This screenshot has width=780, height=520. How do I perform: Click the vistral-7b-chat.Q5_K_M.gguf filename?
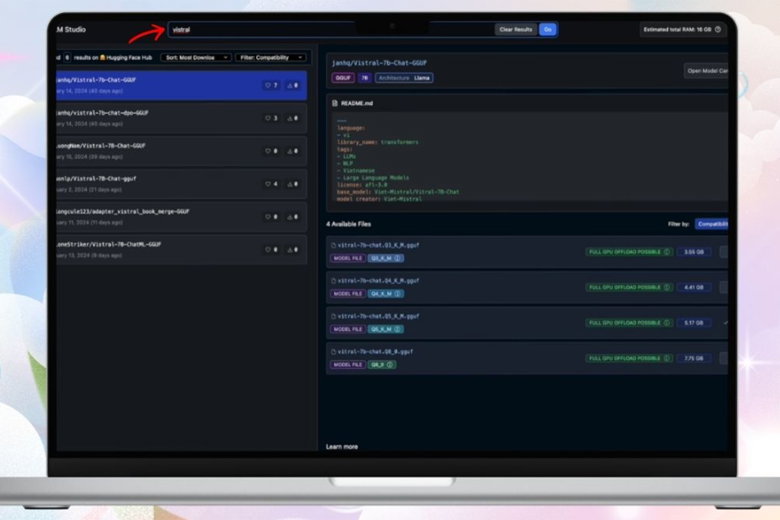coord(378,316)
